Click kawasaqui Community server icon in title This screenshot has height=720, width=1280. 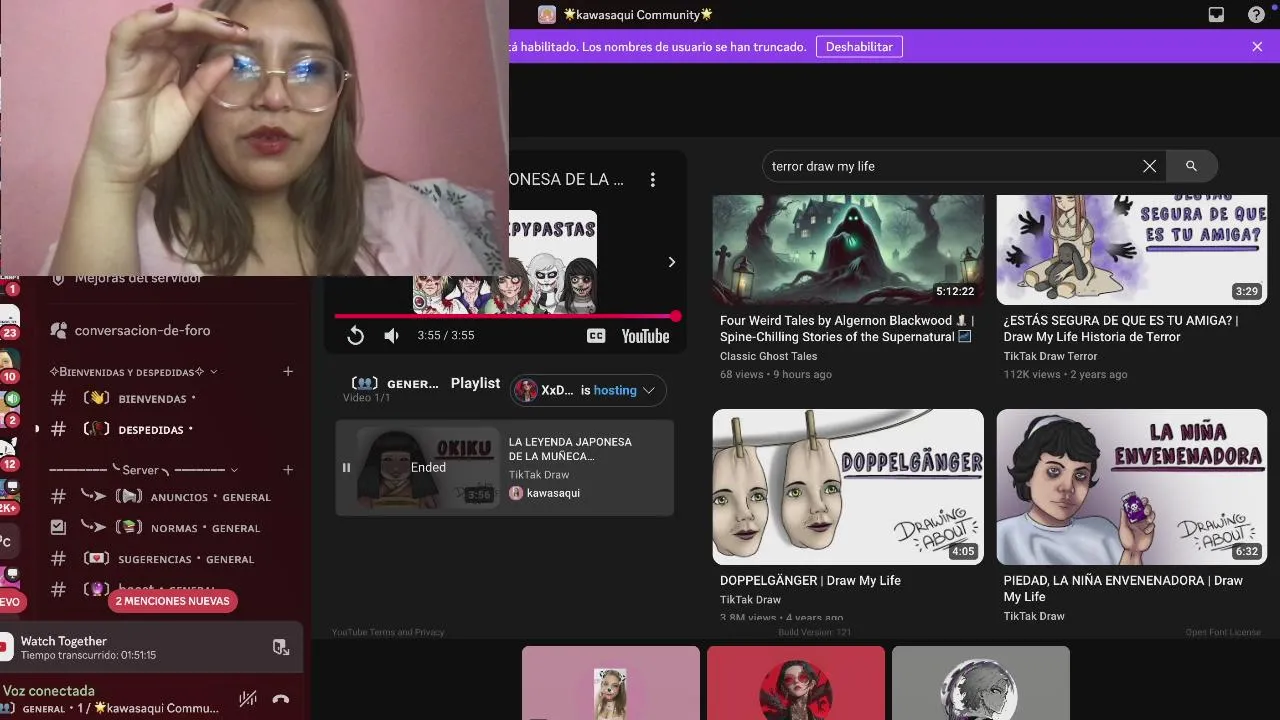tap(547, 15)
